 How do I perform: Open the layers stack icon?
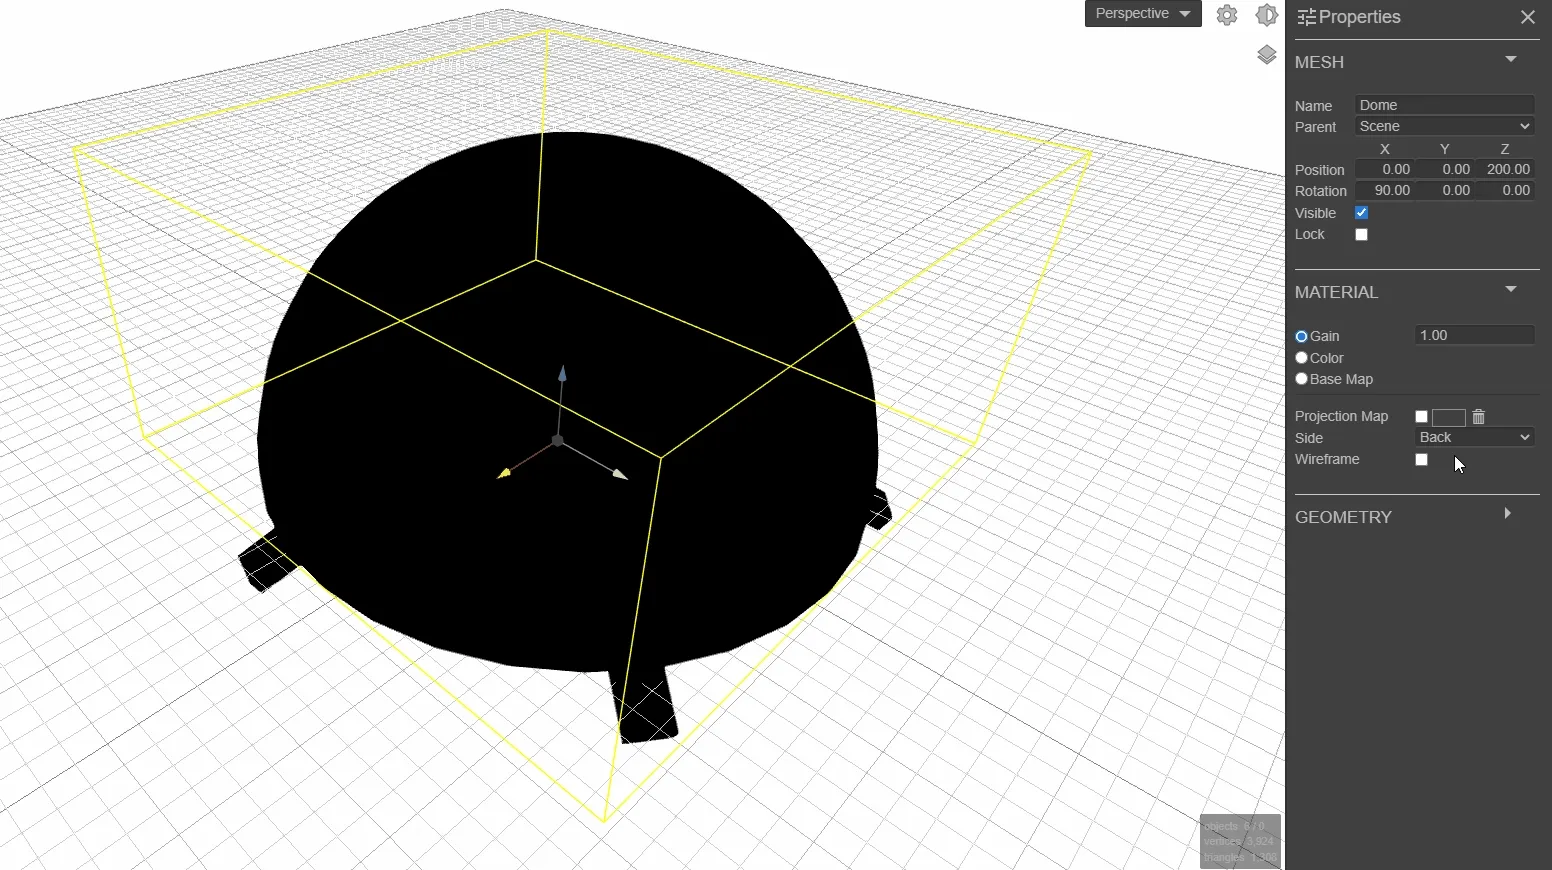pyautogui.click(x=1266, y=55)
